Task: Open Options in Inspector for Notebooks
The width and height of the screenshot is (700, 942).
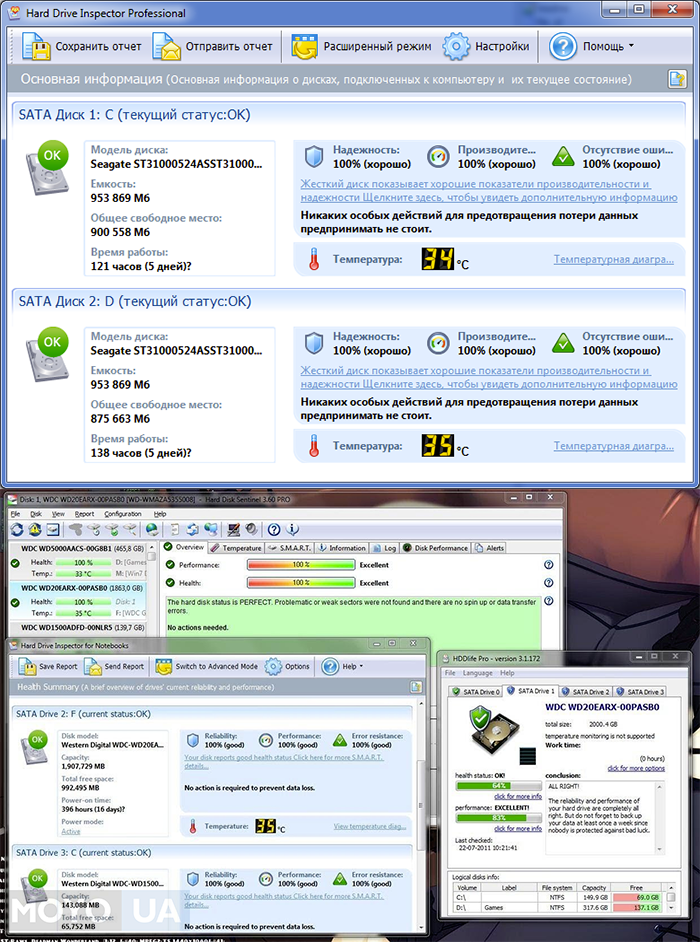Action: pyautogui.click(x=288, y=666)
